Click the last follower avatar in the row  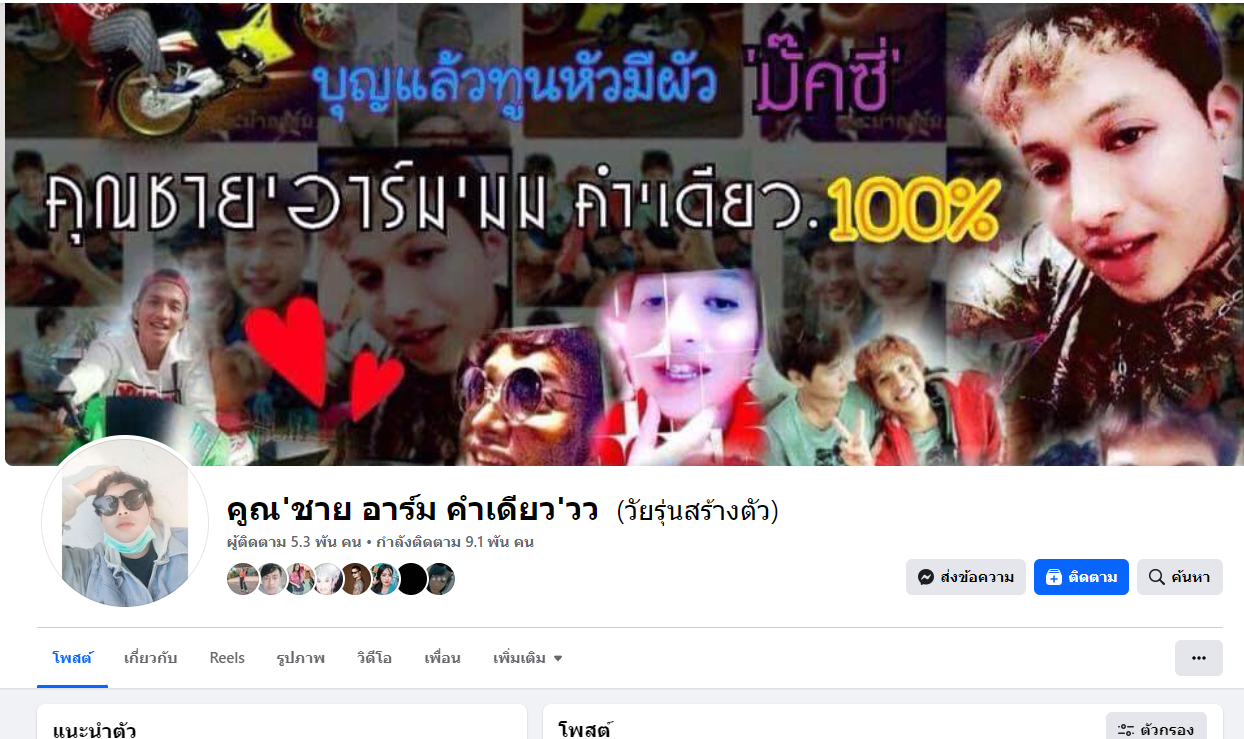pos(439,579)
